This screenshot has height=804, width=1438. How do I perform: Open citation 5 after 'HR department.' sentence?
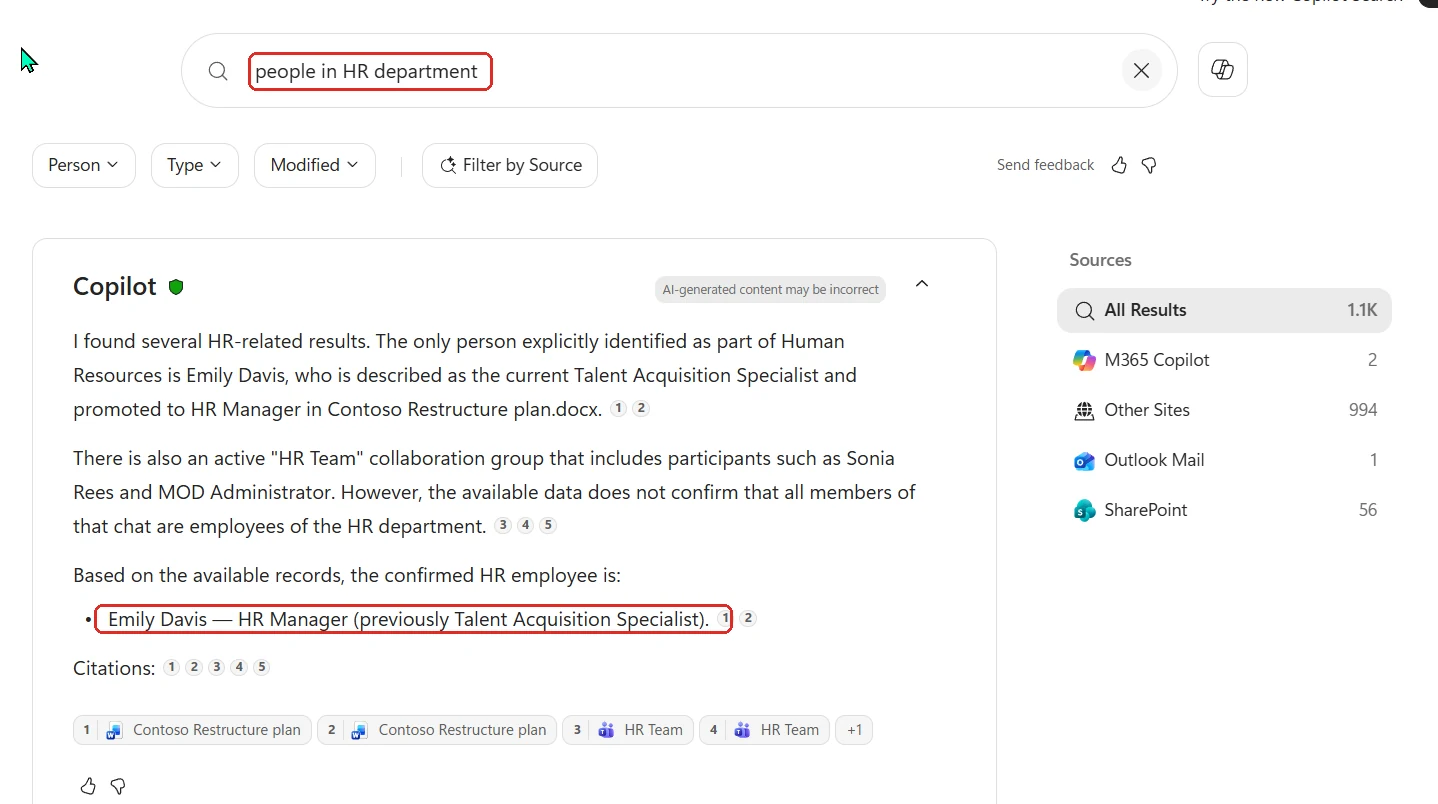(x=548, y=525)
